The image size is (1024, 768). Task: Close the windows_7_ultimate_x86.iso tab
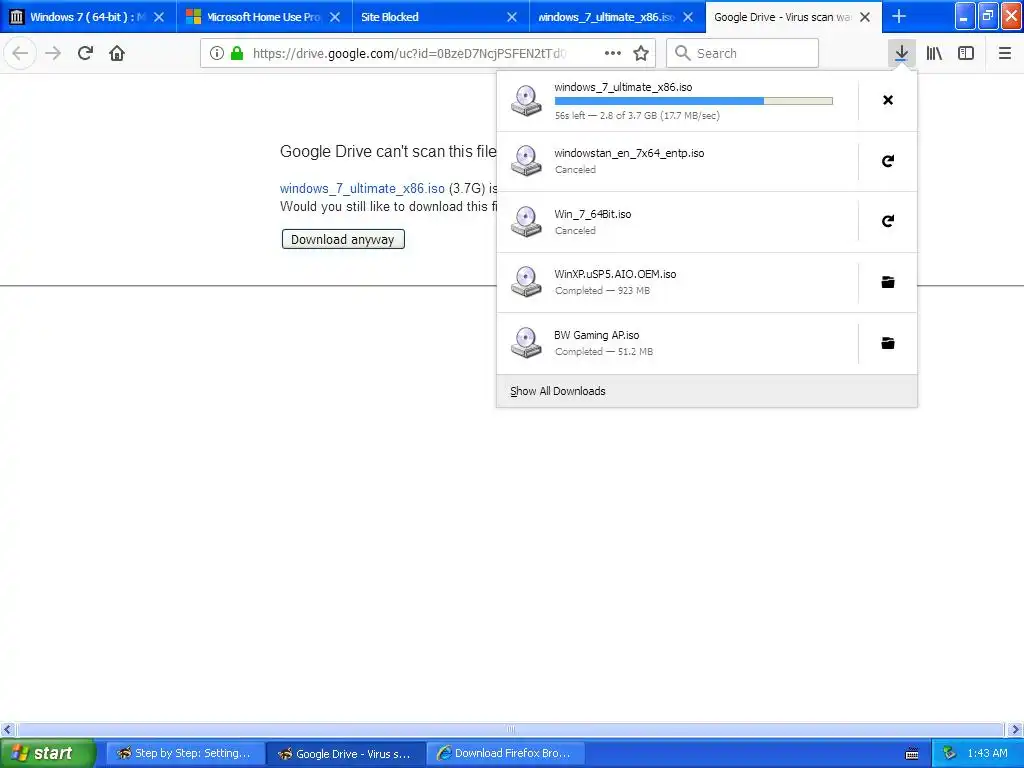click(x=688, y=17)
